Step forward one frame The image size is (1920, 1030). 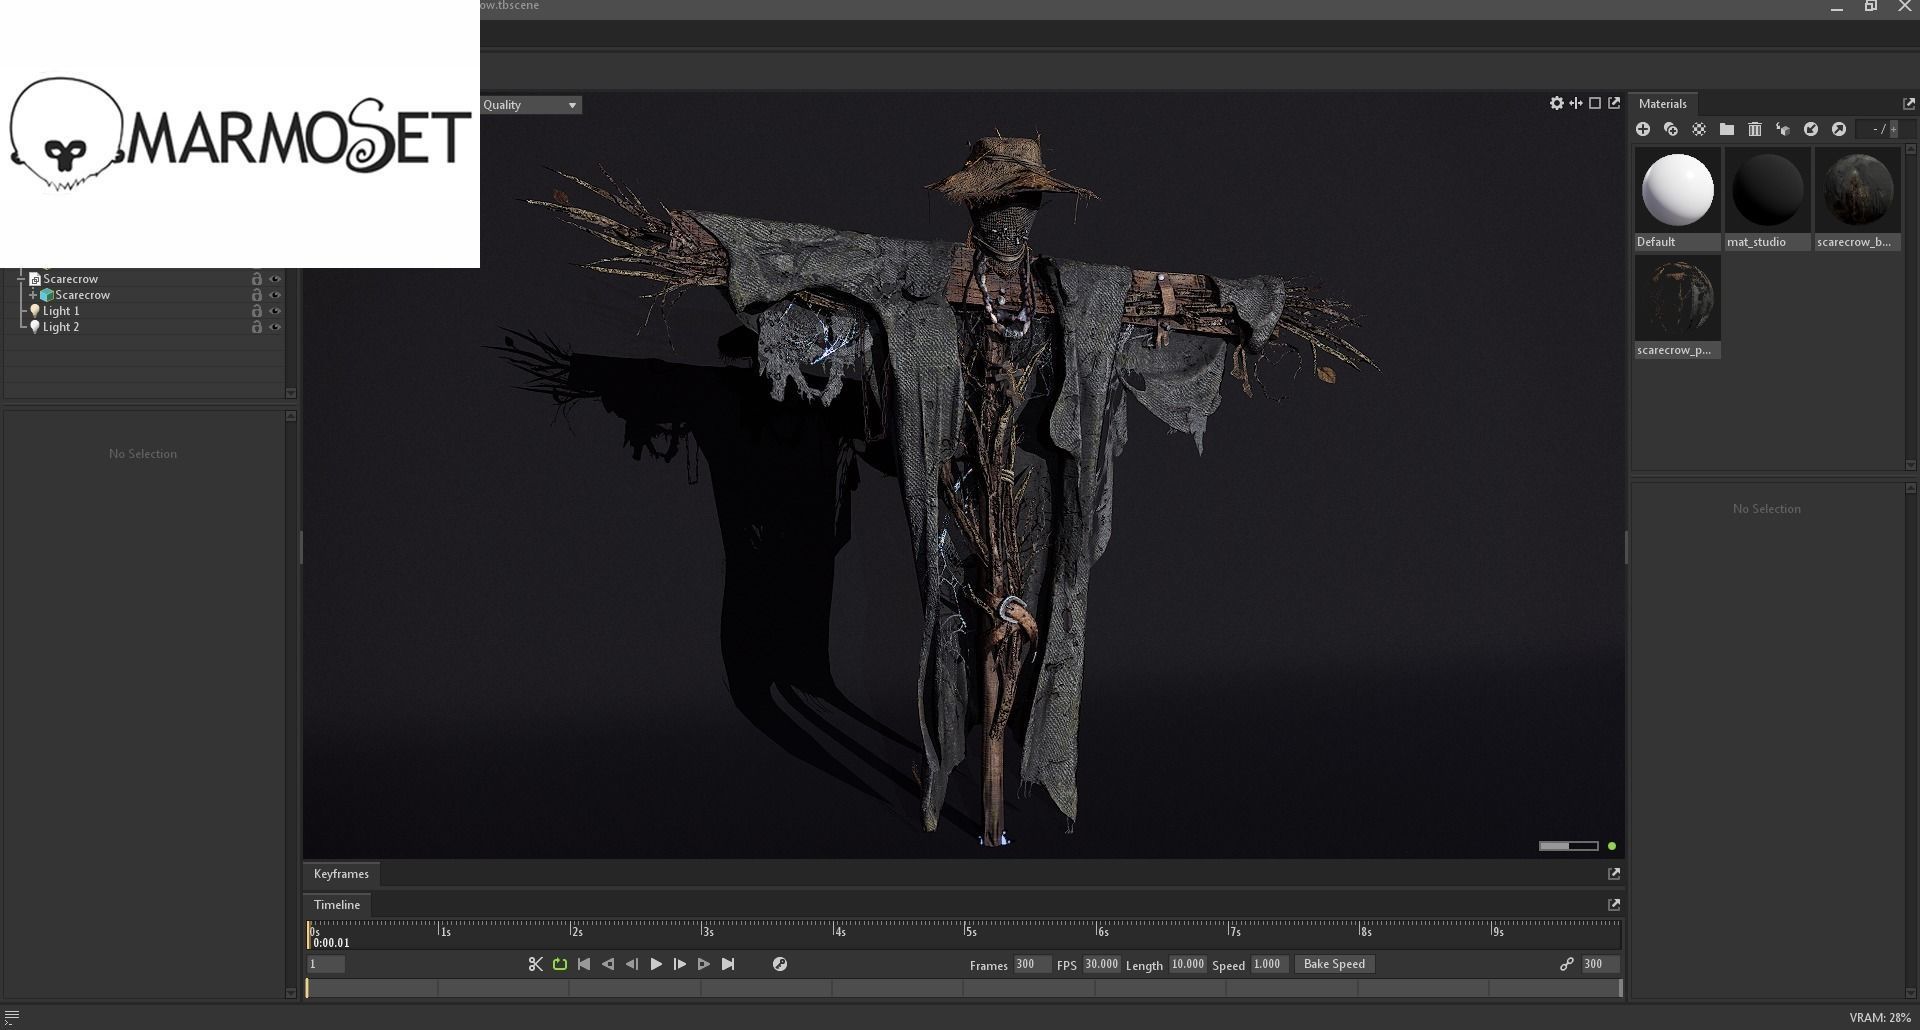680,964
